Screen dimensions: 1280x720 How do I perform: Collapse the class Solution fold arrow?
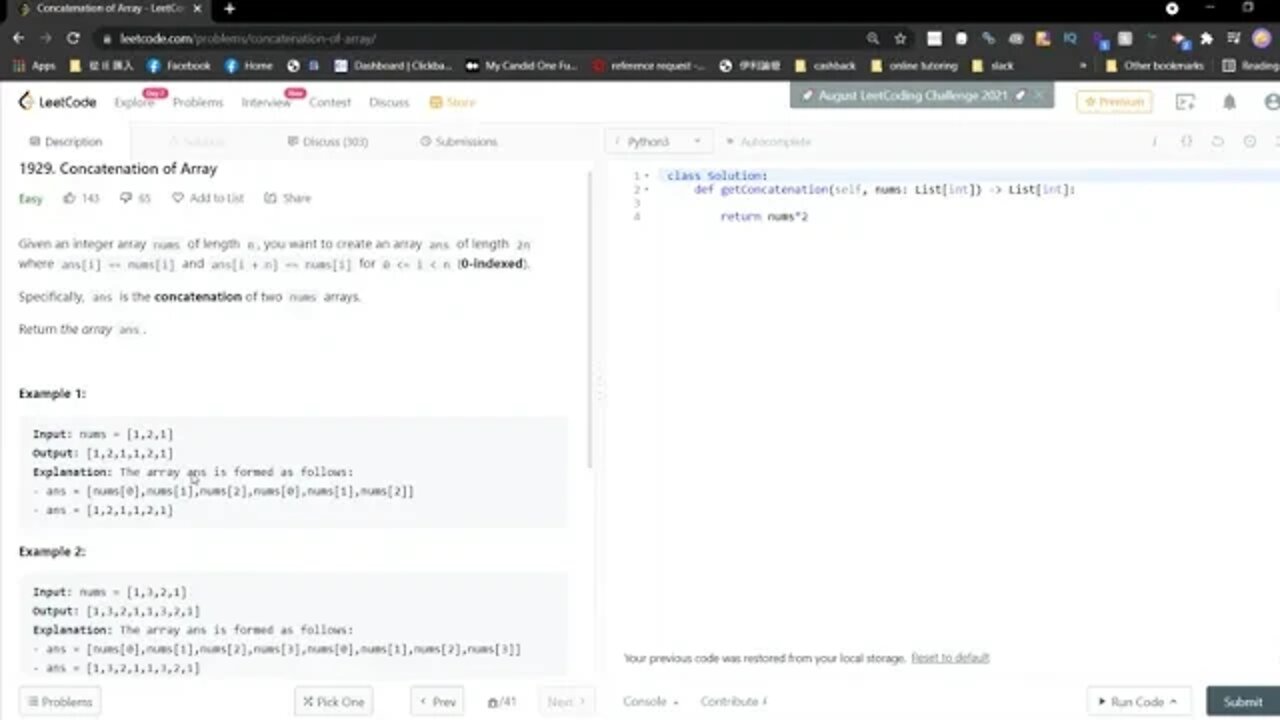click(648, 176)
